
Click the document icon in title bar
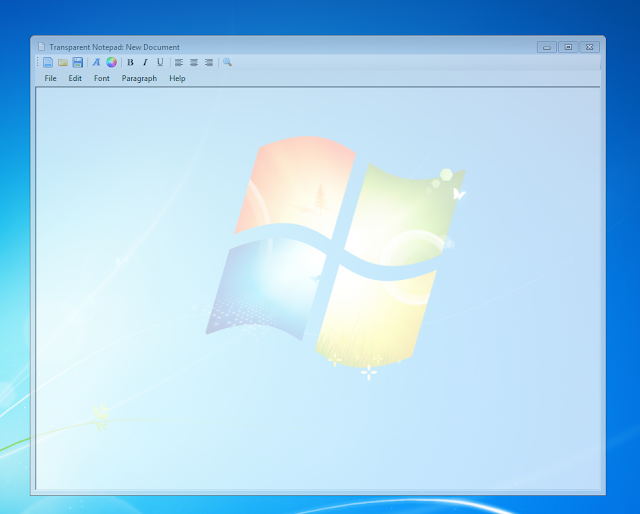pyautogui.click(x=41, y=47)
